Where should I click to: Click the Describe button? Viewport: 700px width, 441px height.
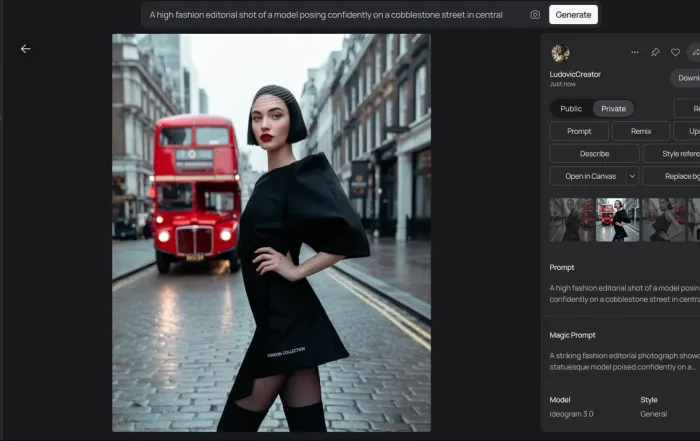(x=594, y=154)
